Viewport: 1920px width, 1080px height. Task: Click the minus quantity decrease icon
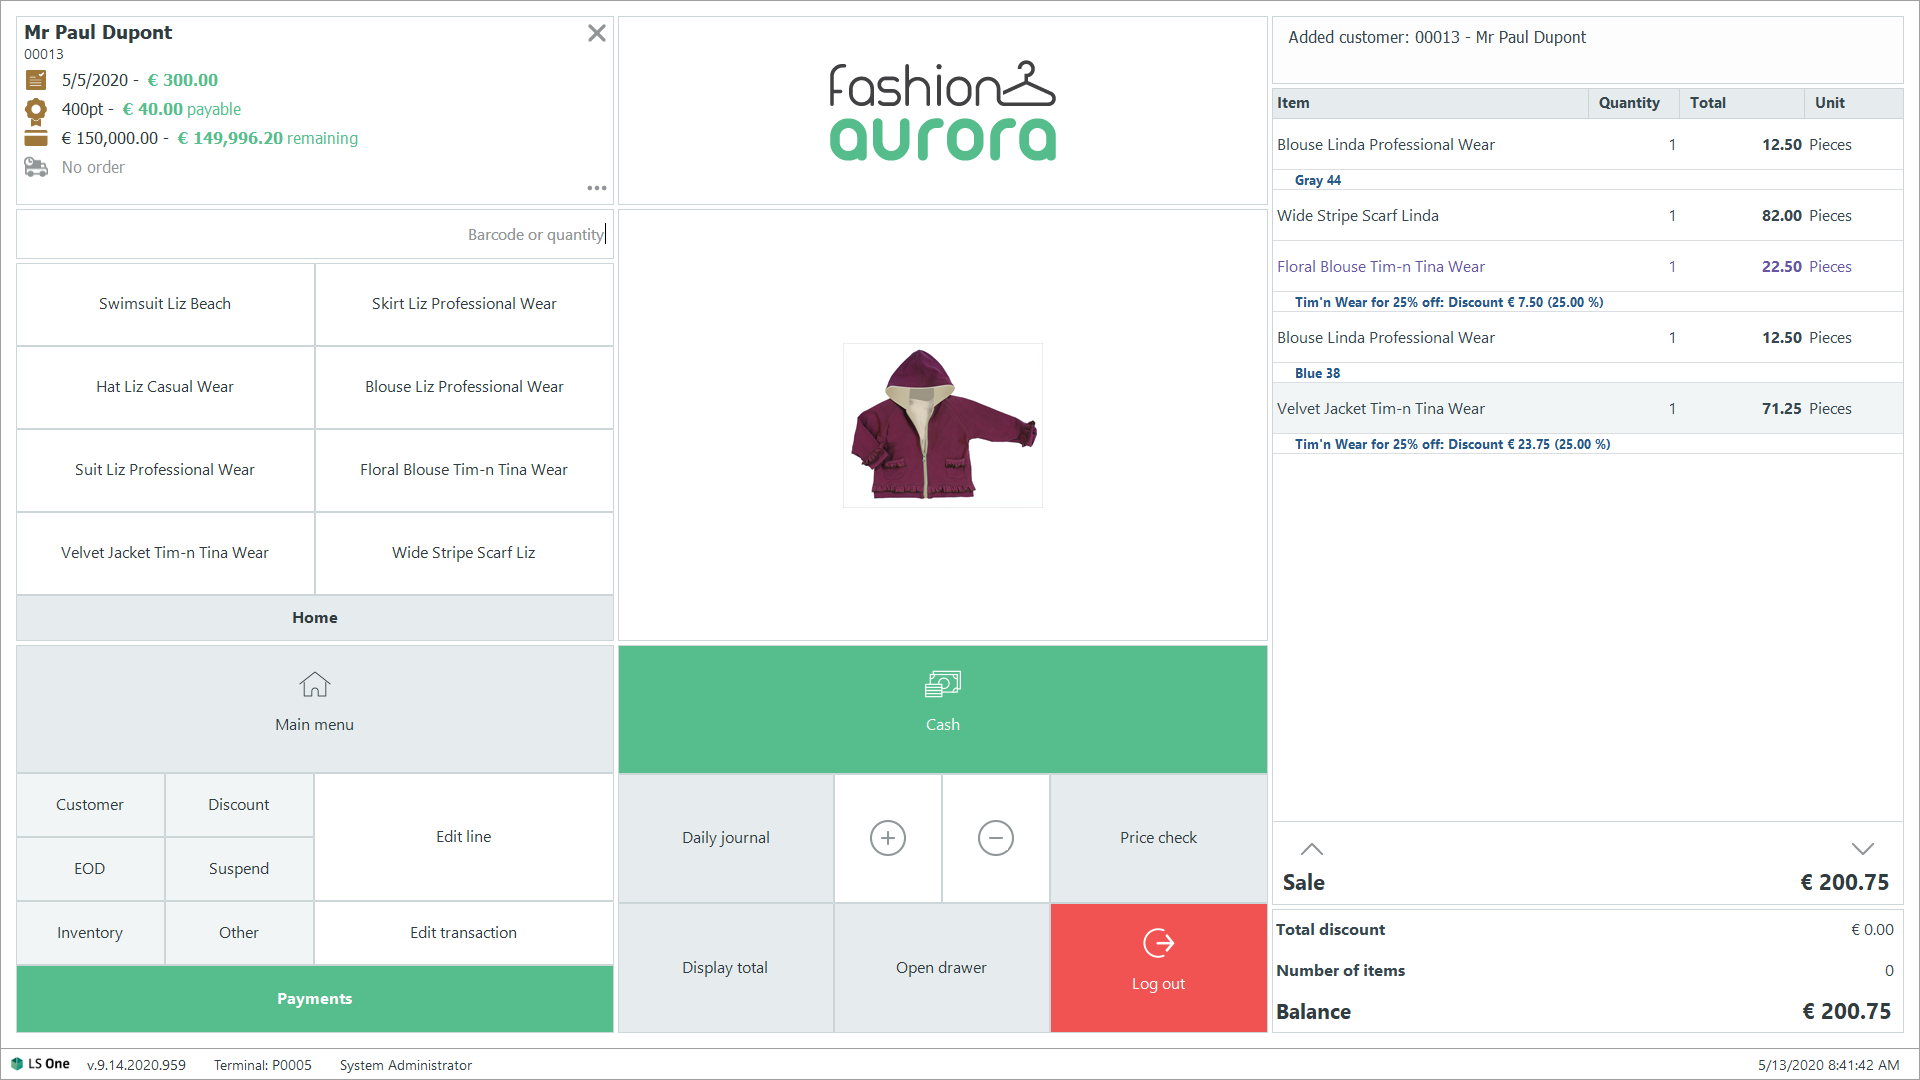[x=995, y=838]
